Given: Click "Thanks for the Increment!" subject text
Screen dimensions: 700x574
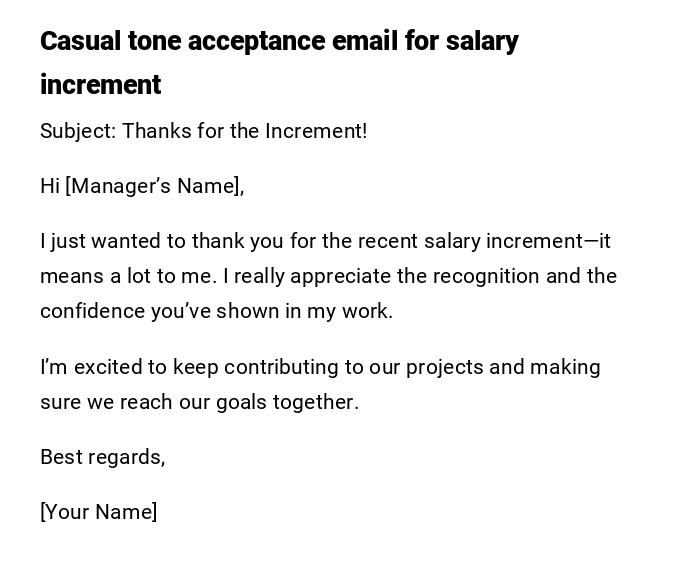Looking at the screenshot, I should click(245, 131).
